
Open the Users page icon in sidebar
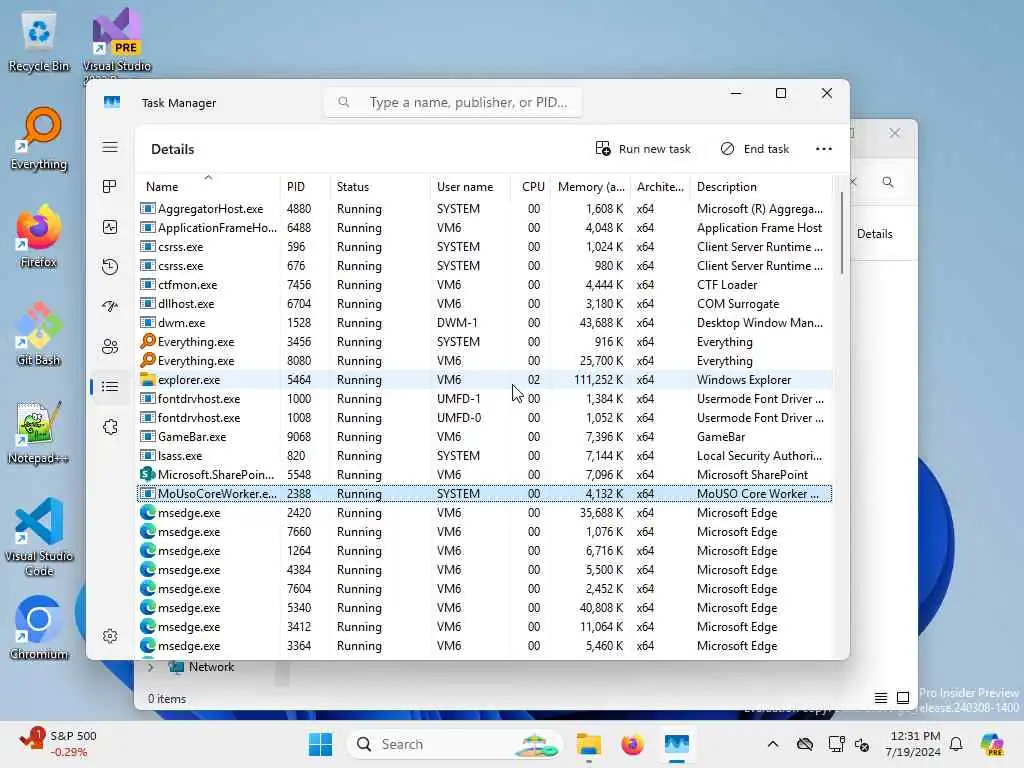(x=110, y=346)
